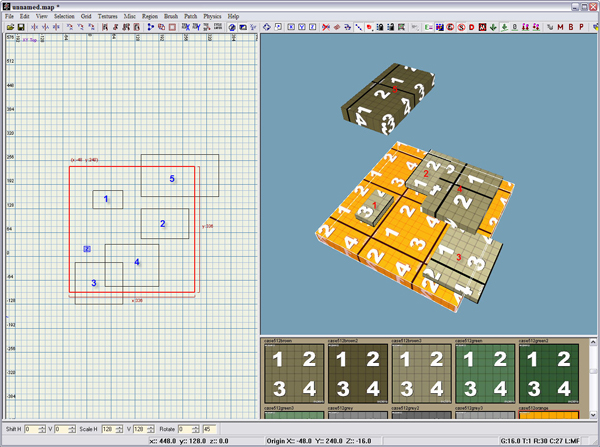Click the Shift H value field
600x447 pixels.
31,429
